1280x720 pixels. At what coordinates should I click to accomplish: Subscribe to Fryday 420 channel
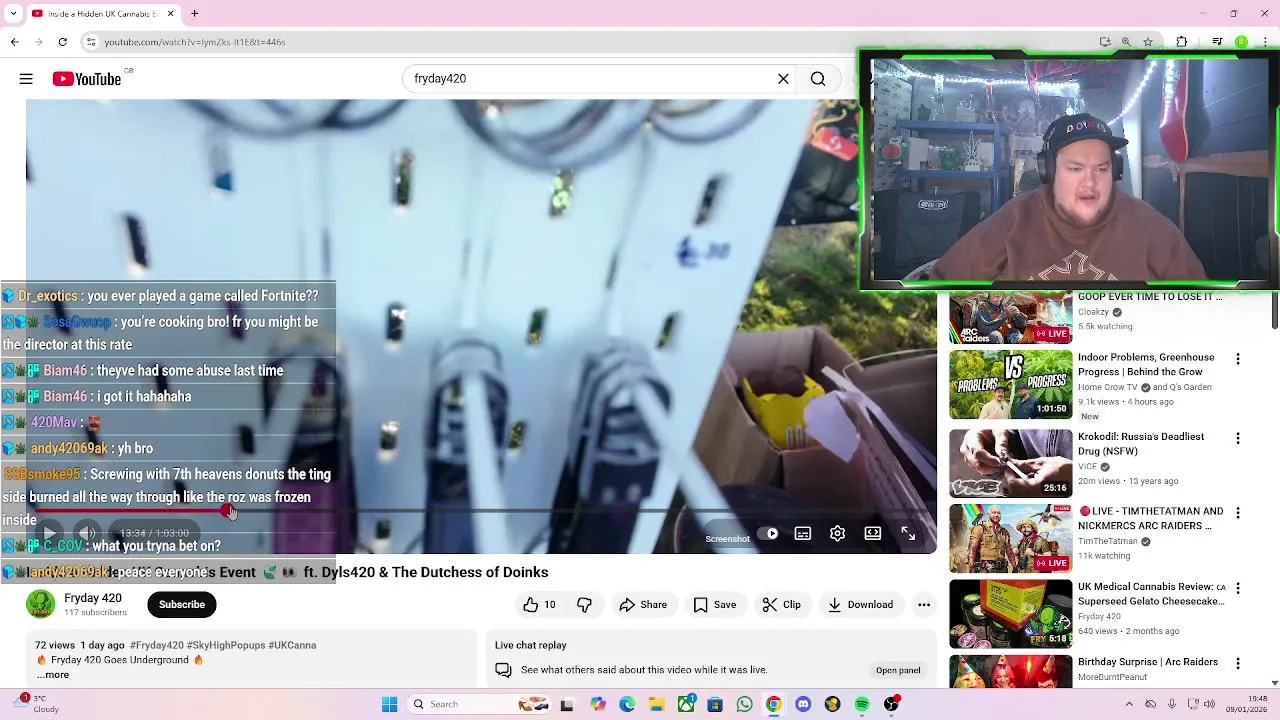click(182, 604)
